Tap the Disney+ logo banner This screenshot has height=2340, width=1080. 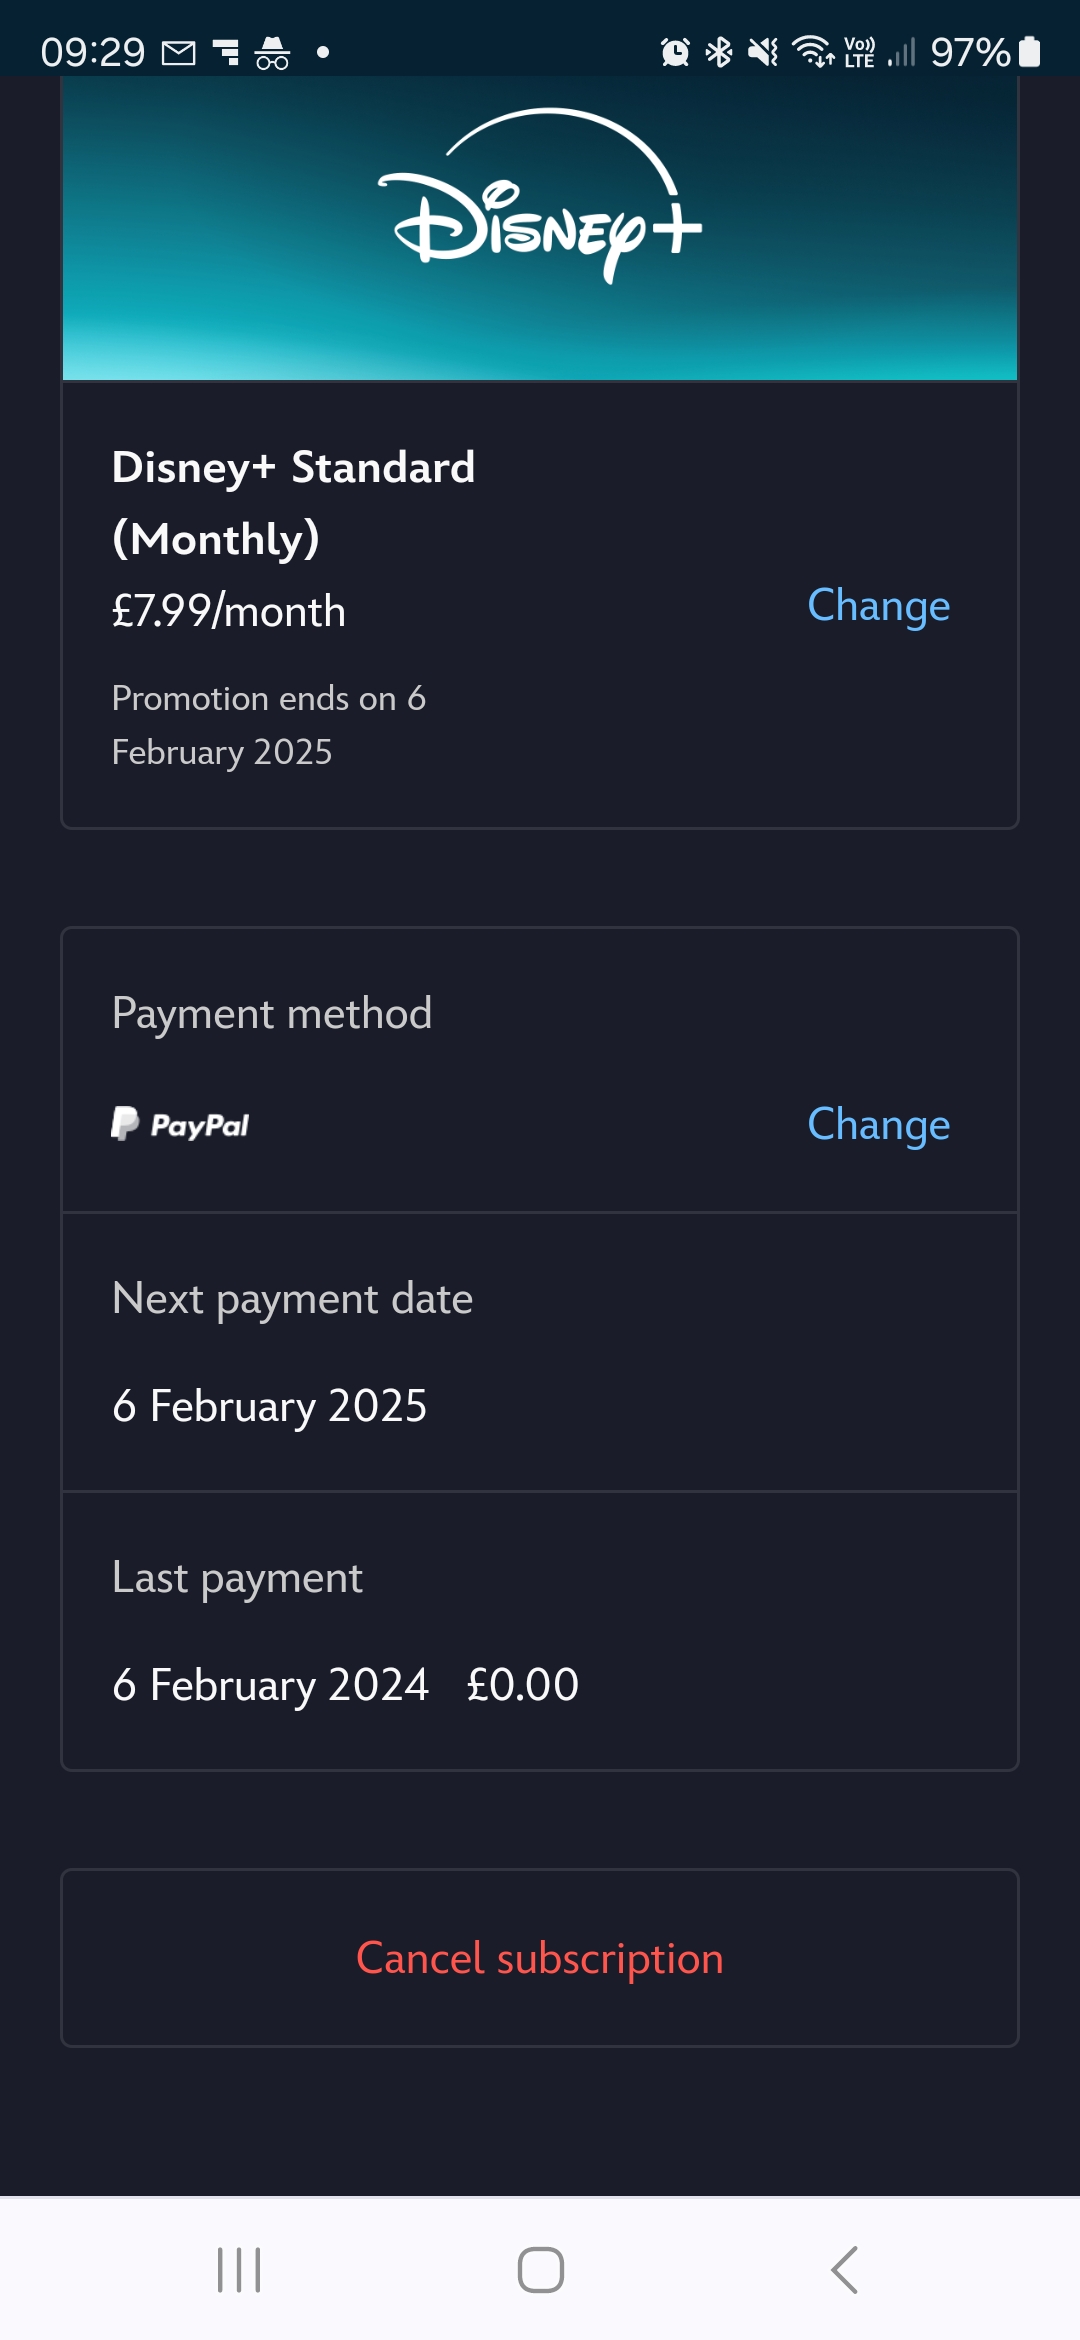[540, 228]
